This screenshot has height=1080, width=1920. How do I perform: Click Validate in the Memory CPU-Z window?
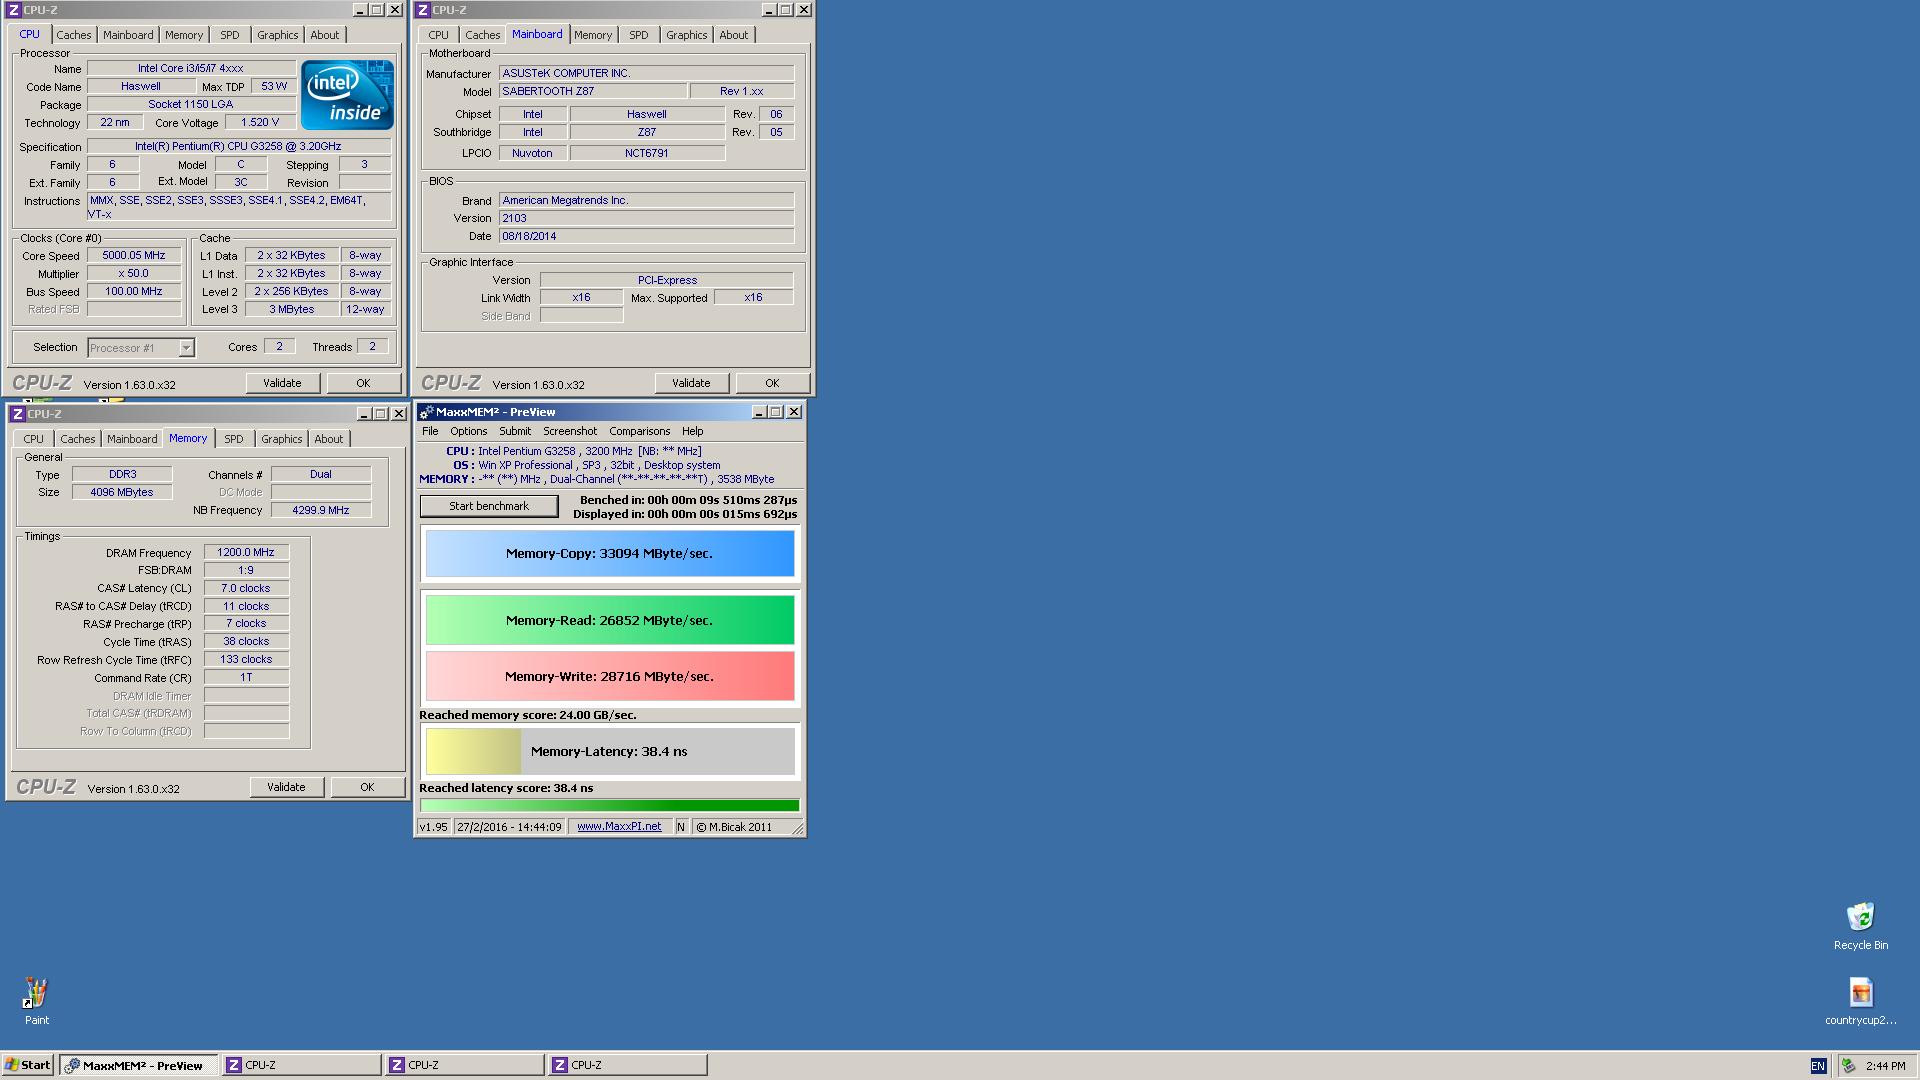[286, 787]
